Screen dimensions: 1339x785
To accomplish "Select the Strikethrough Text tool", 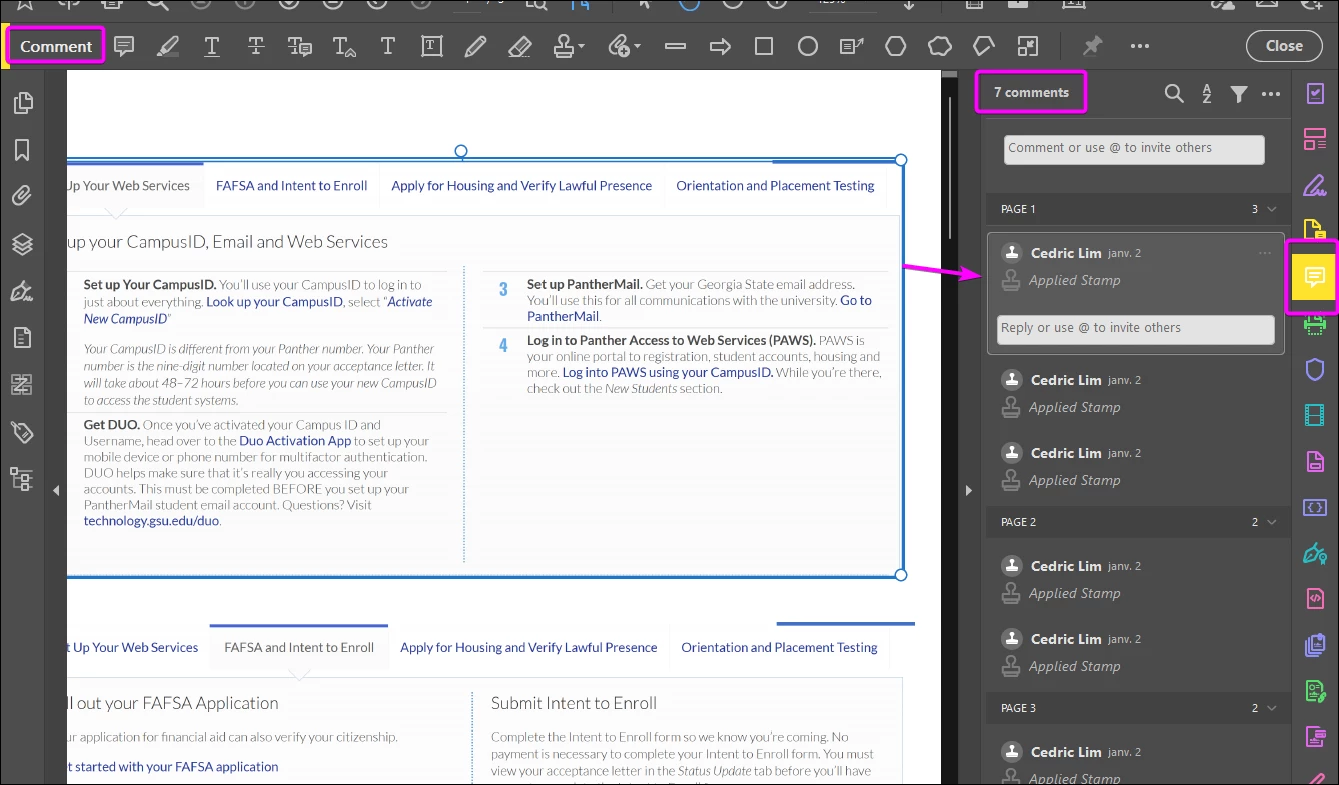I will (256, 46).
